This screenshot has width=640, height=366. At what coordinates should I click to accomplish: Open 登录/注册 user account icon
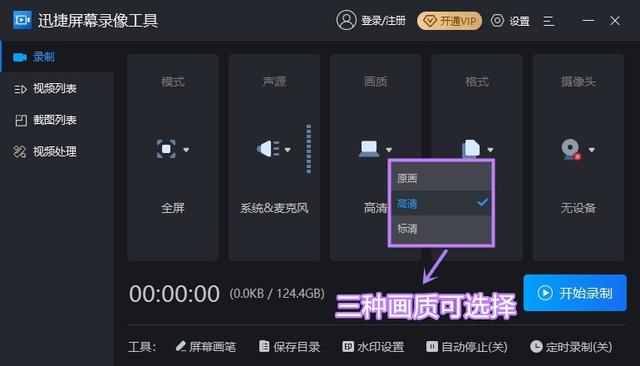[346, 20]
